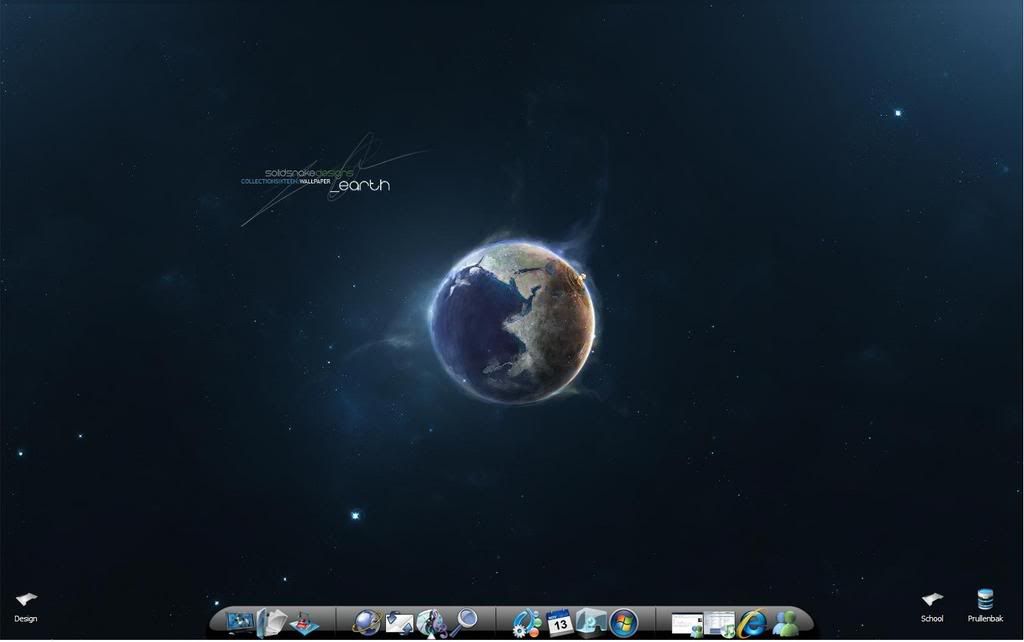The height and width of the screenshot is (642, 1024).
Task: Click the magnifying glass search dock icon
Action: [x=463, y=622]
